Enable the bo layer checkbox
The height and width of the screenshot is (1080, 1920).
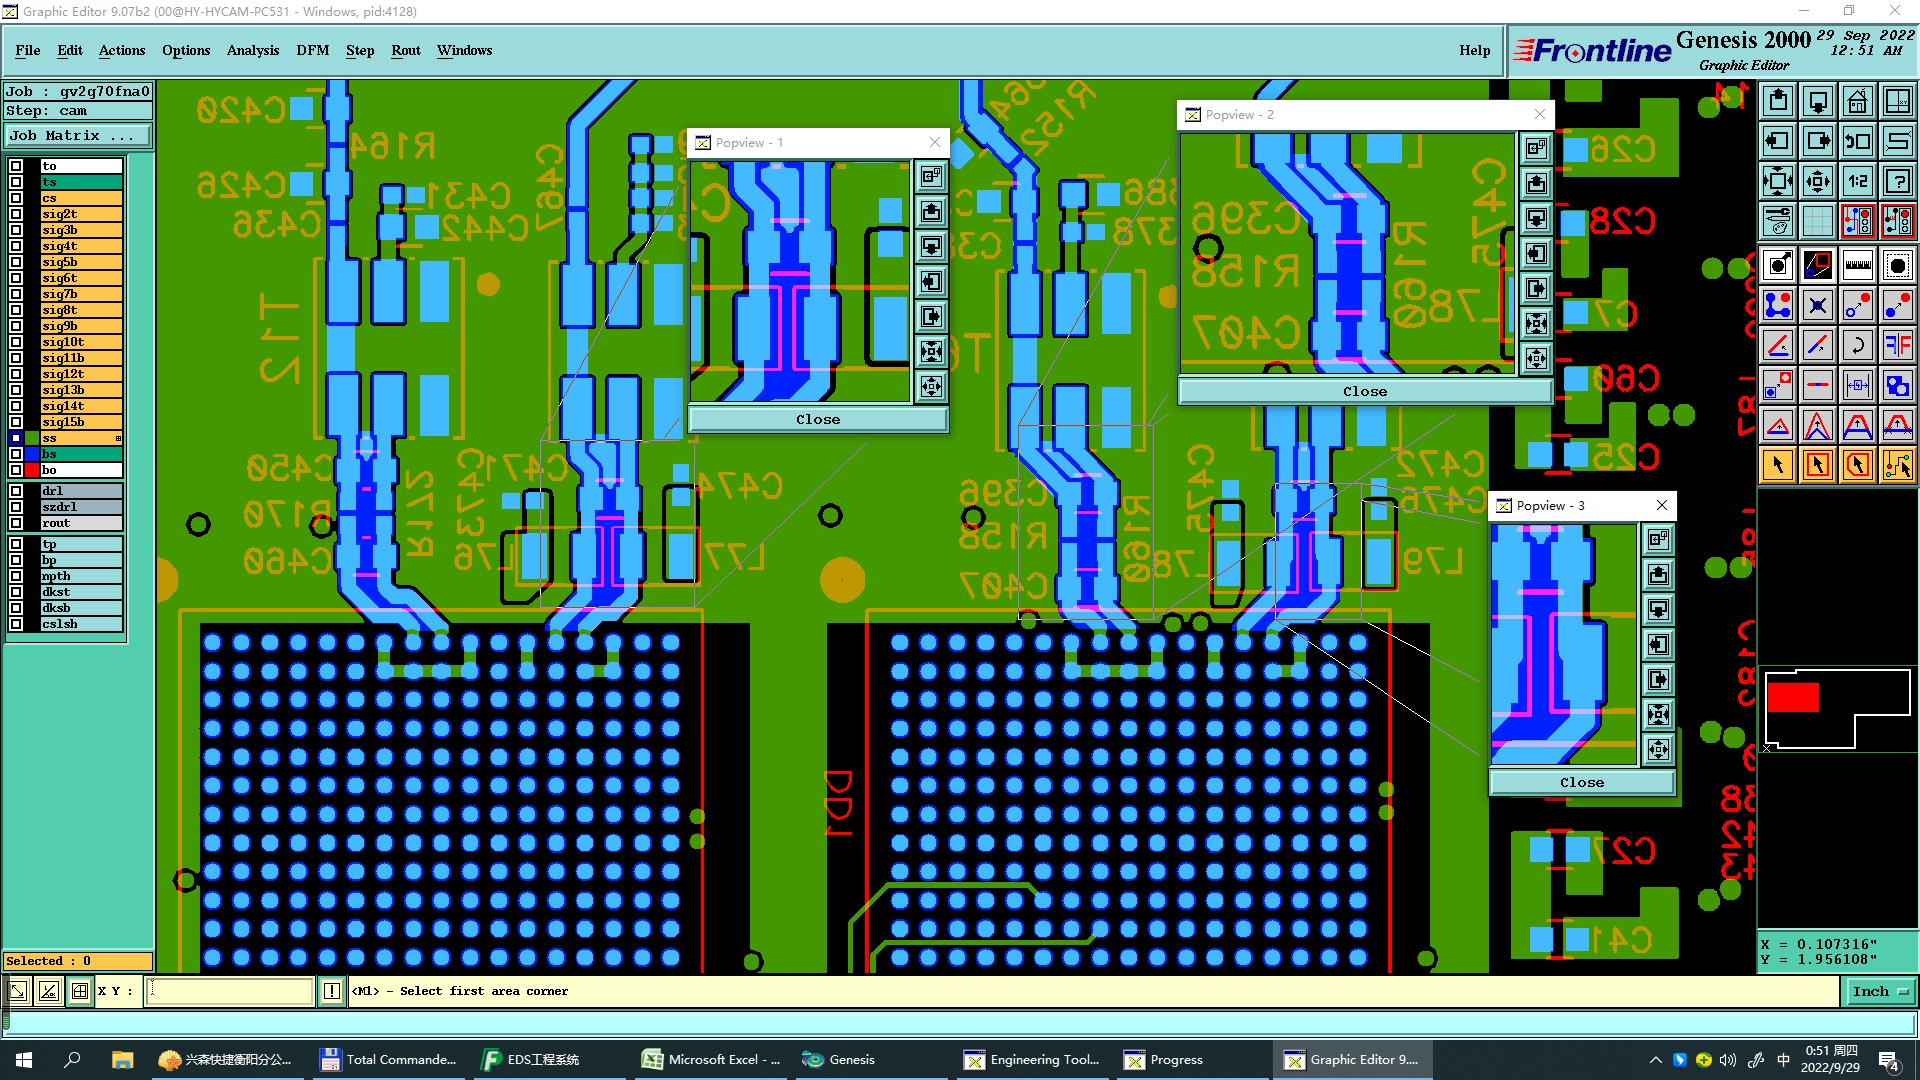[x=16, y=470]
